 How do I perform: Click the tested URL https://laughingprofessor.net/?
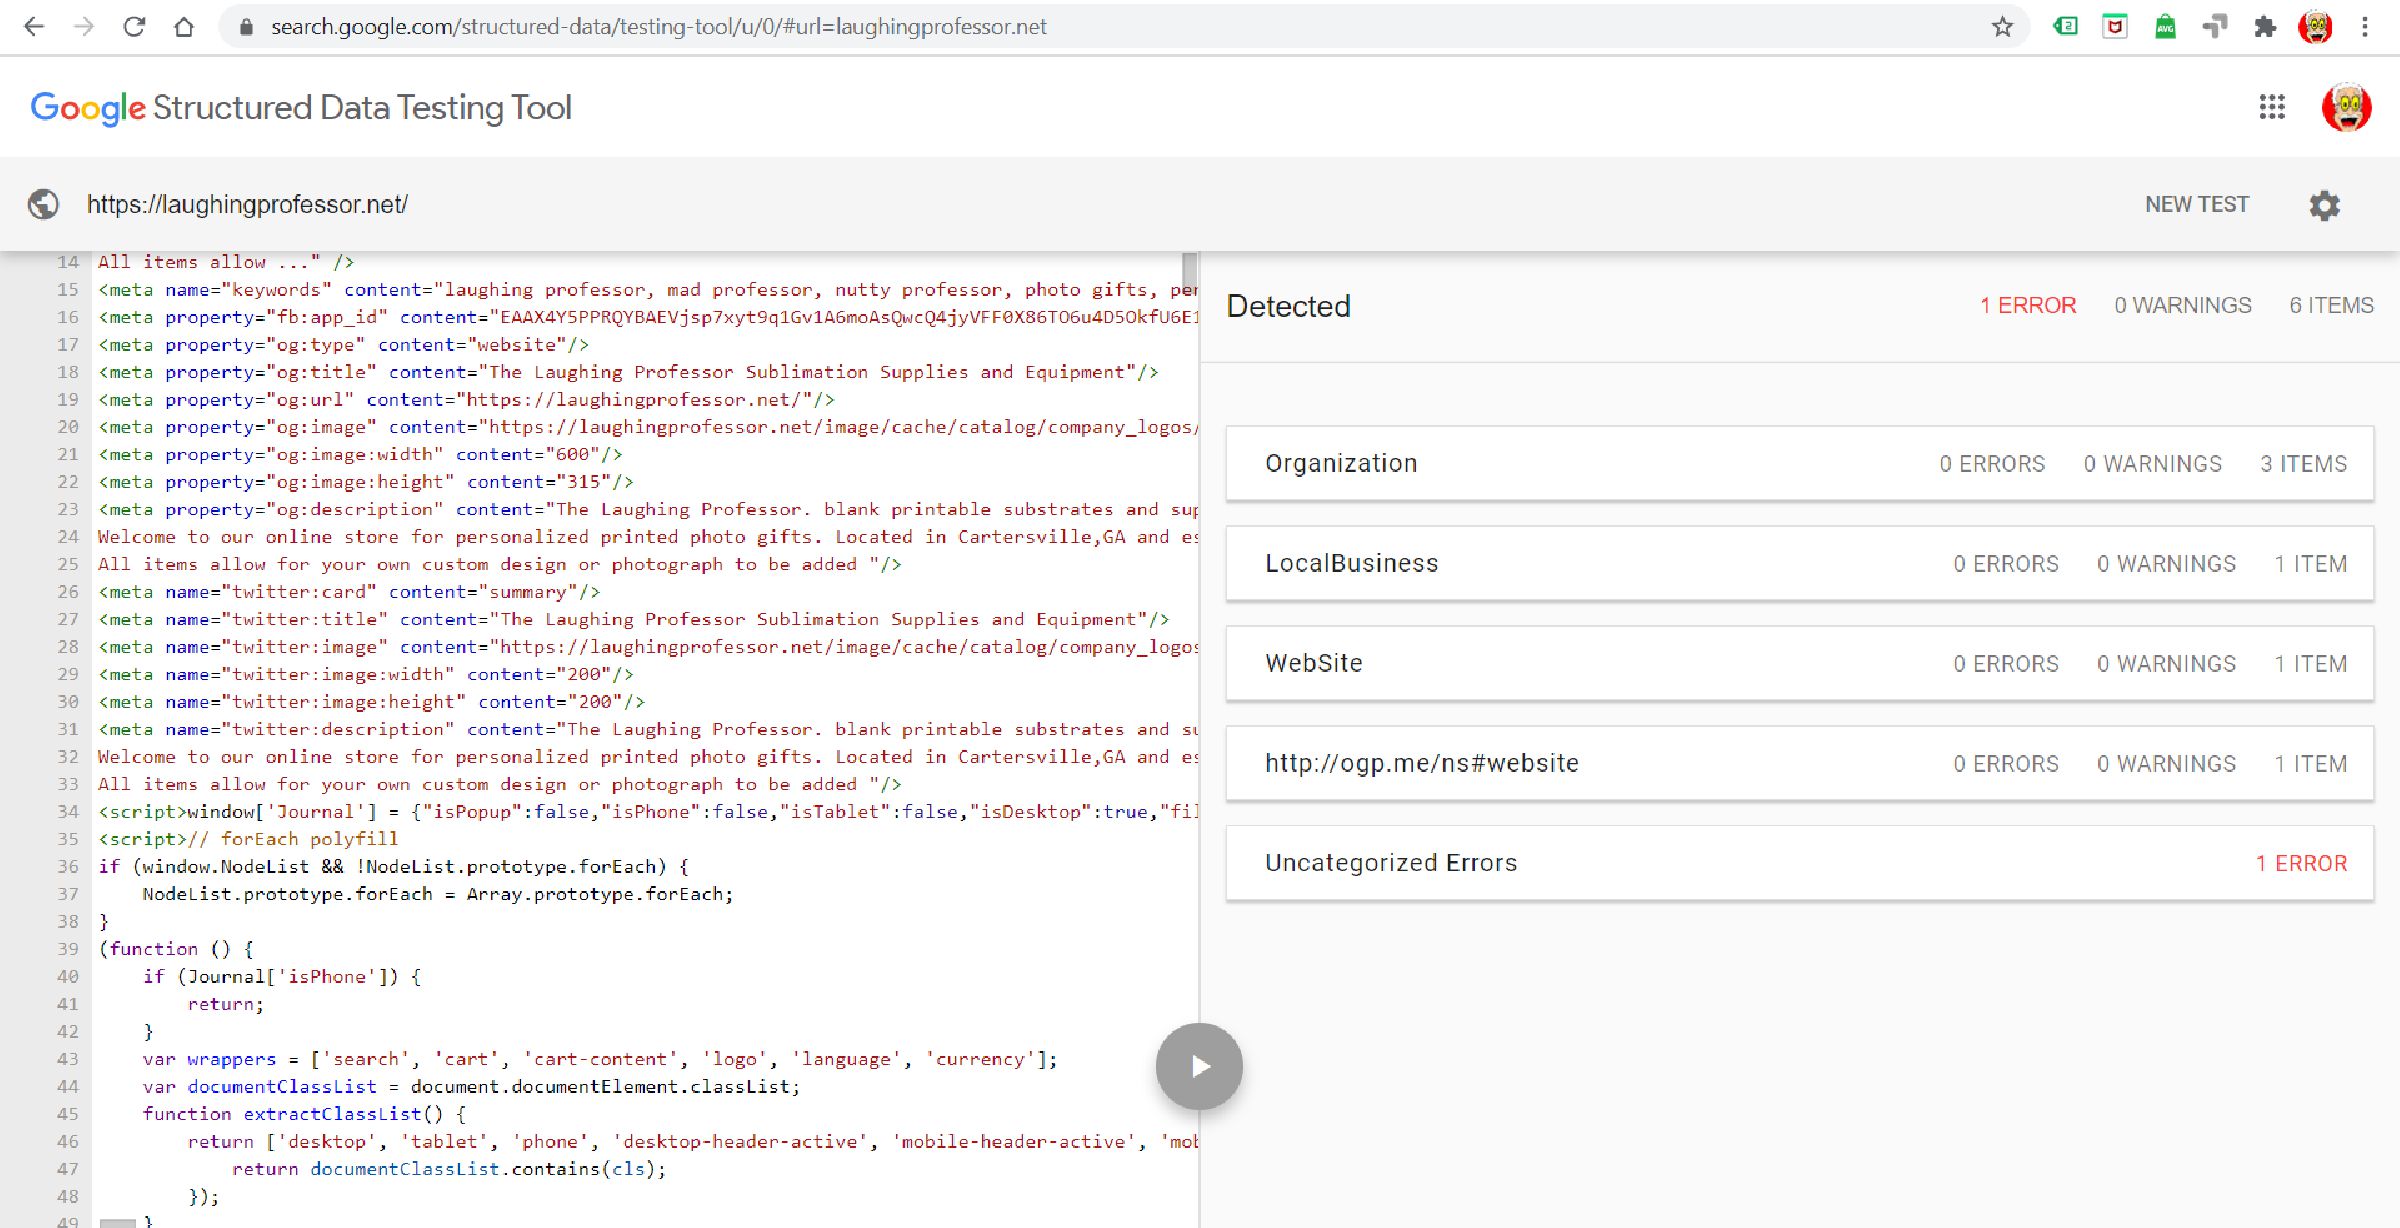tap(247, 204)
